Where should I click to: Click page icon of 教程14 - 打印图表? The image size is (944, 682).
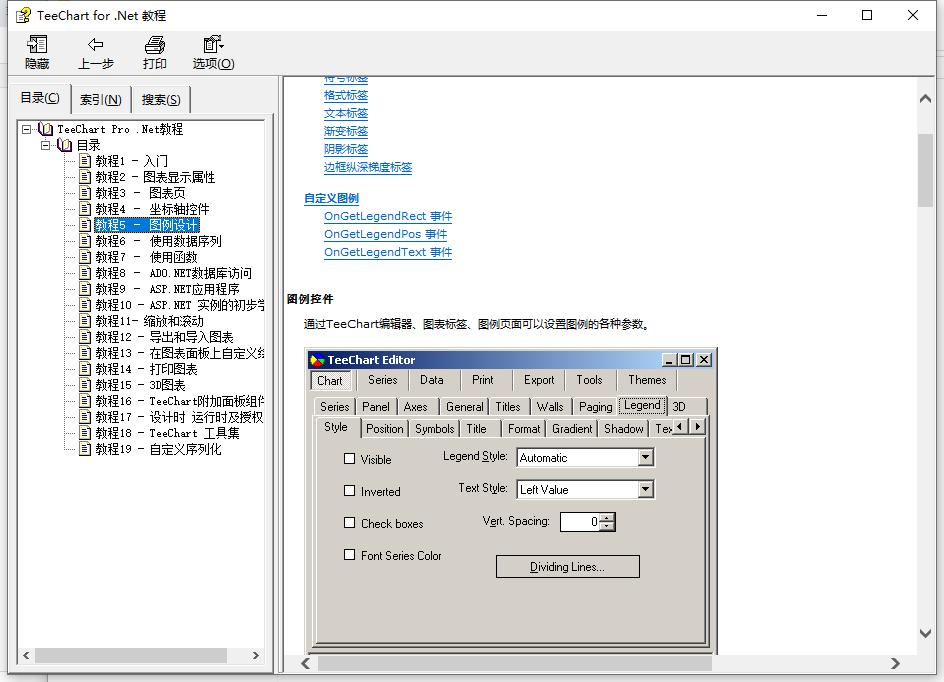[x=85, y=369]
